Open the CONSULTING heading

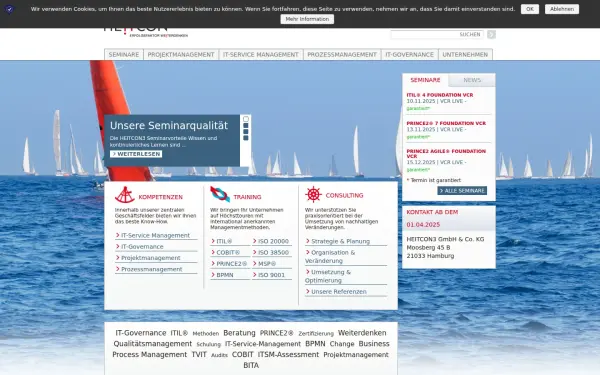[344, 196]
